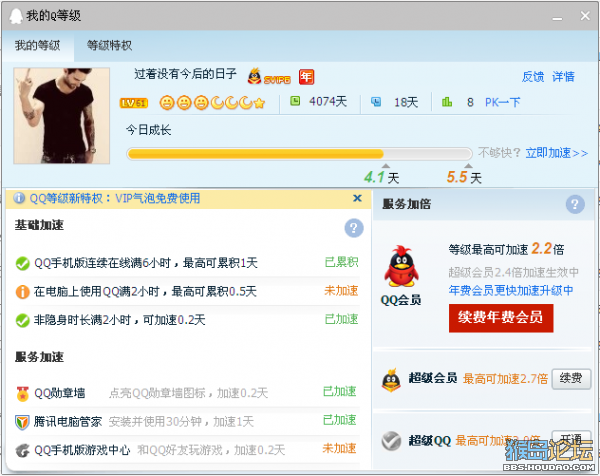Viewport: 600px width, 476px height.
Task: Click the QQ手机版游戏中心 gray icon
Action: pyautogui.click(x=23, y=450)
